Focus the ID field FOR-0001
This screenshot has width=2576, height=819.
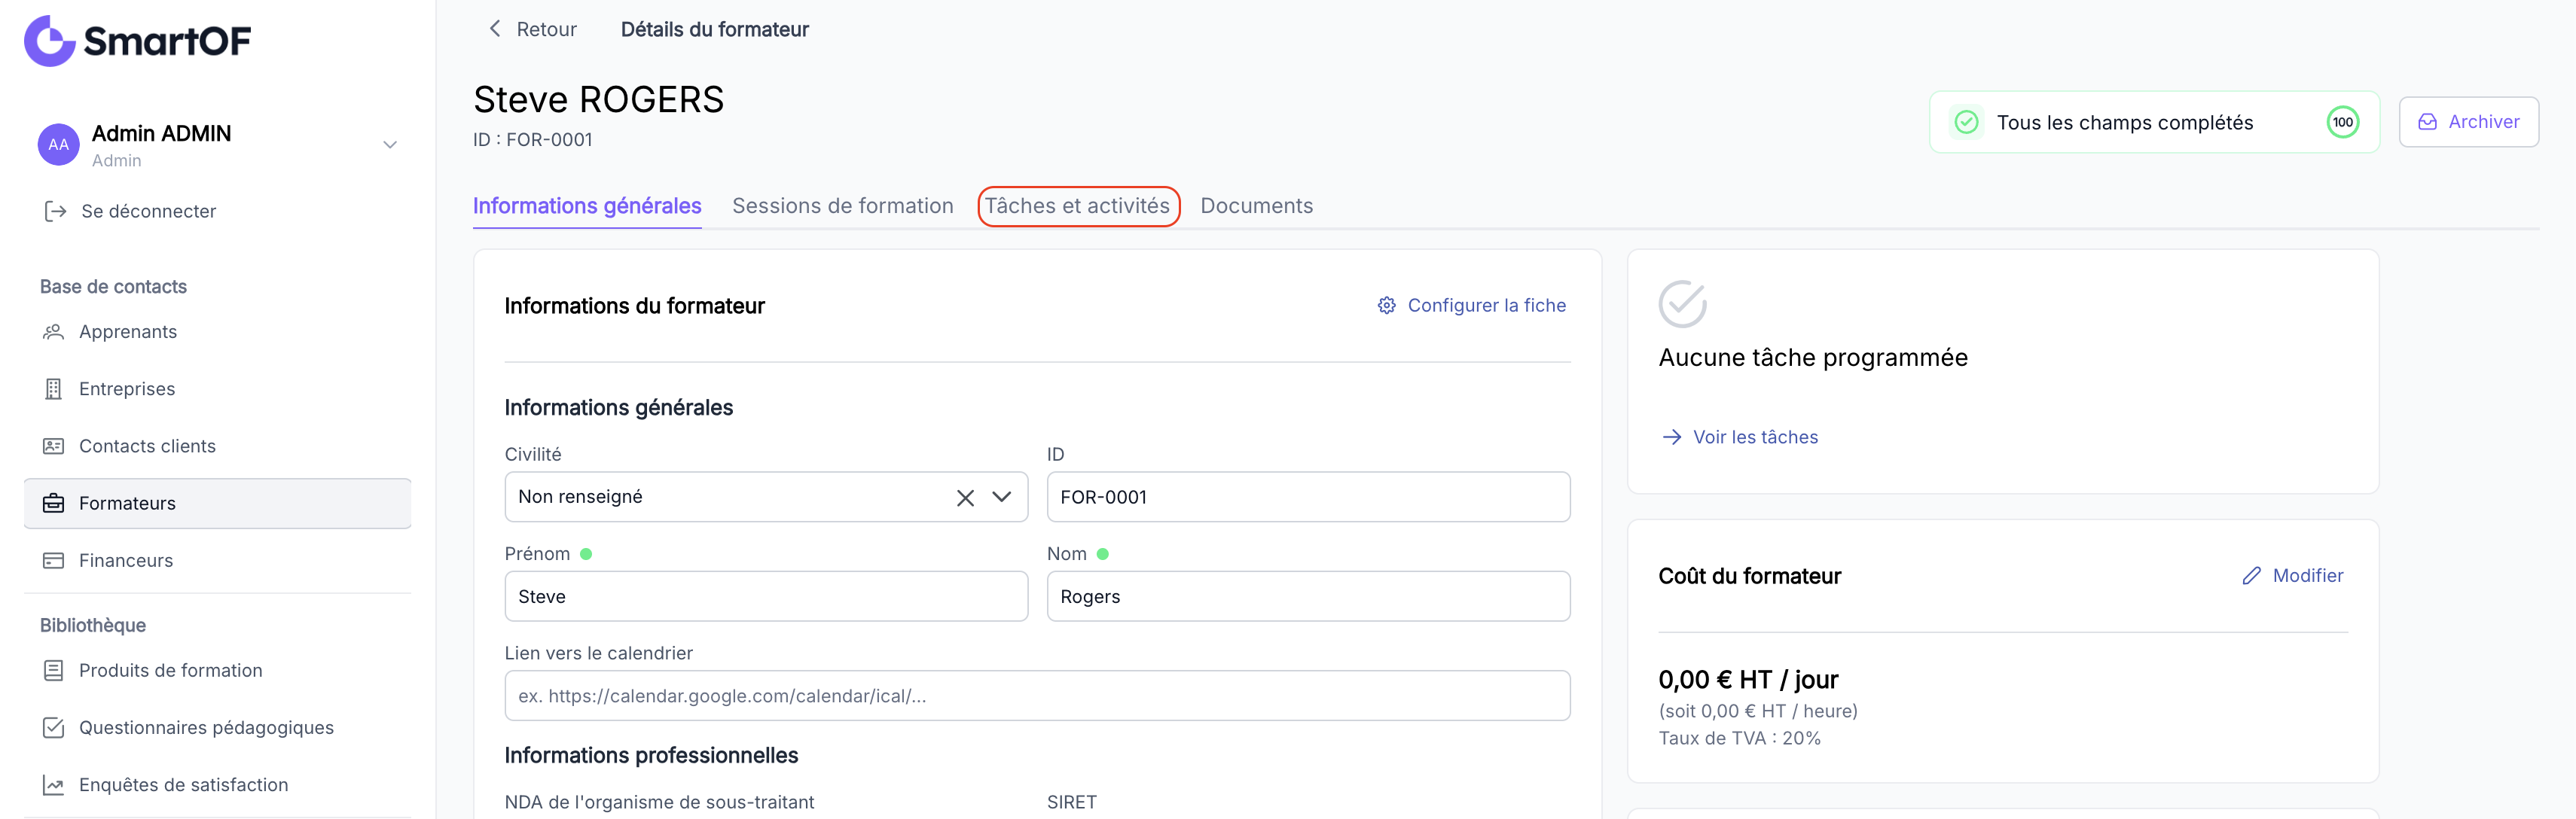click(x=1308, y=497)
